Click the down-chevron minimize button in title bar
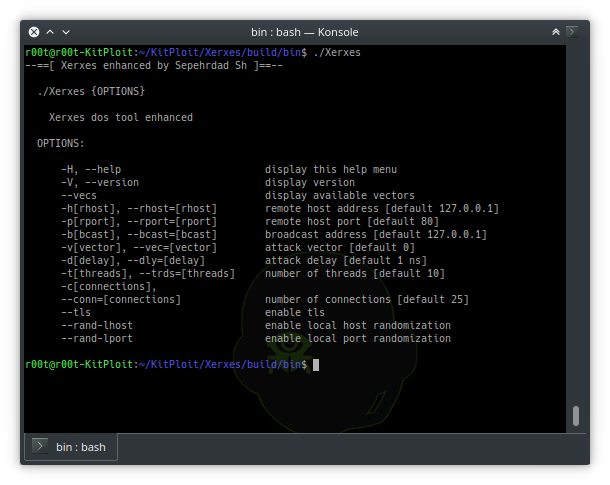 pos(66,32)
